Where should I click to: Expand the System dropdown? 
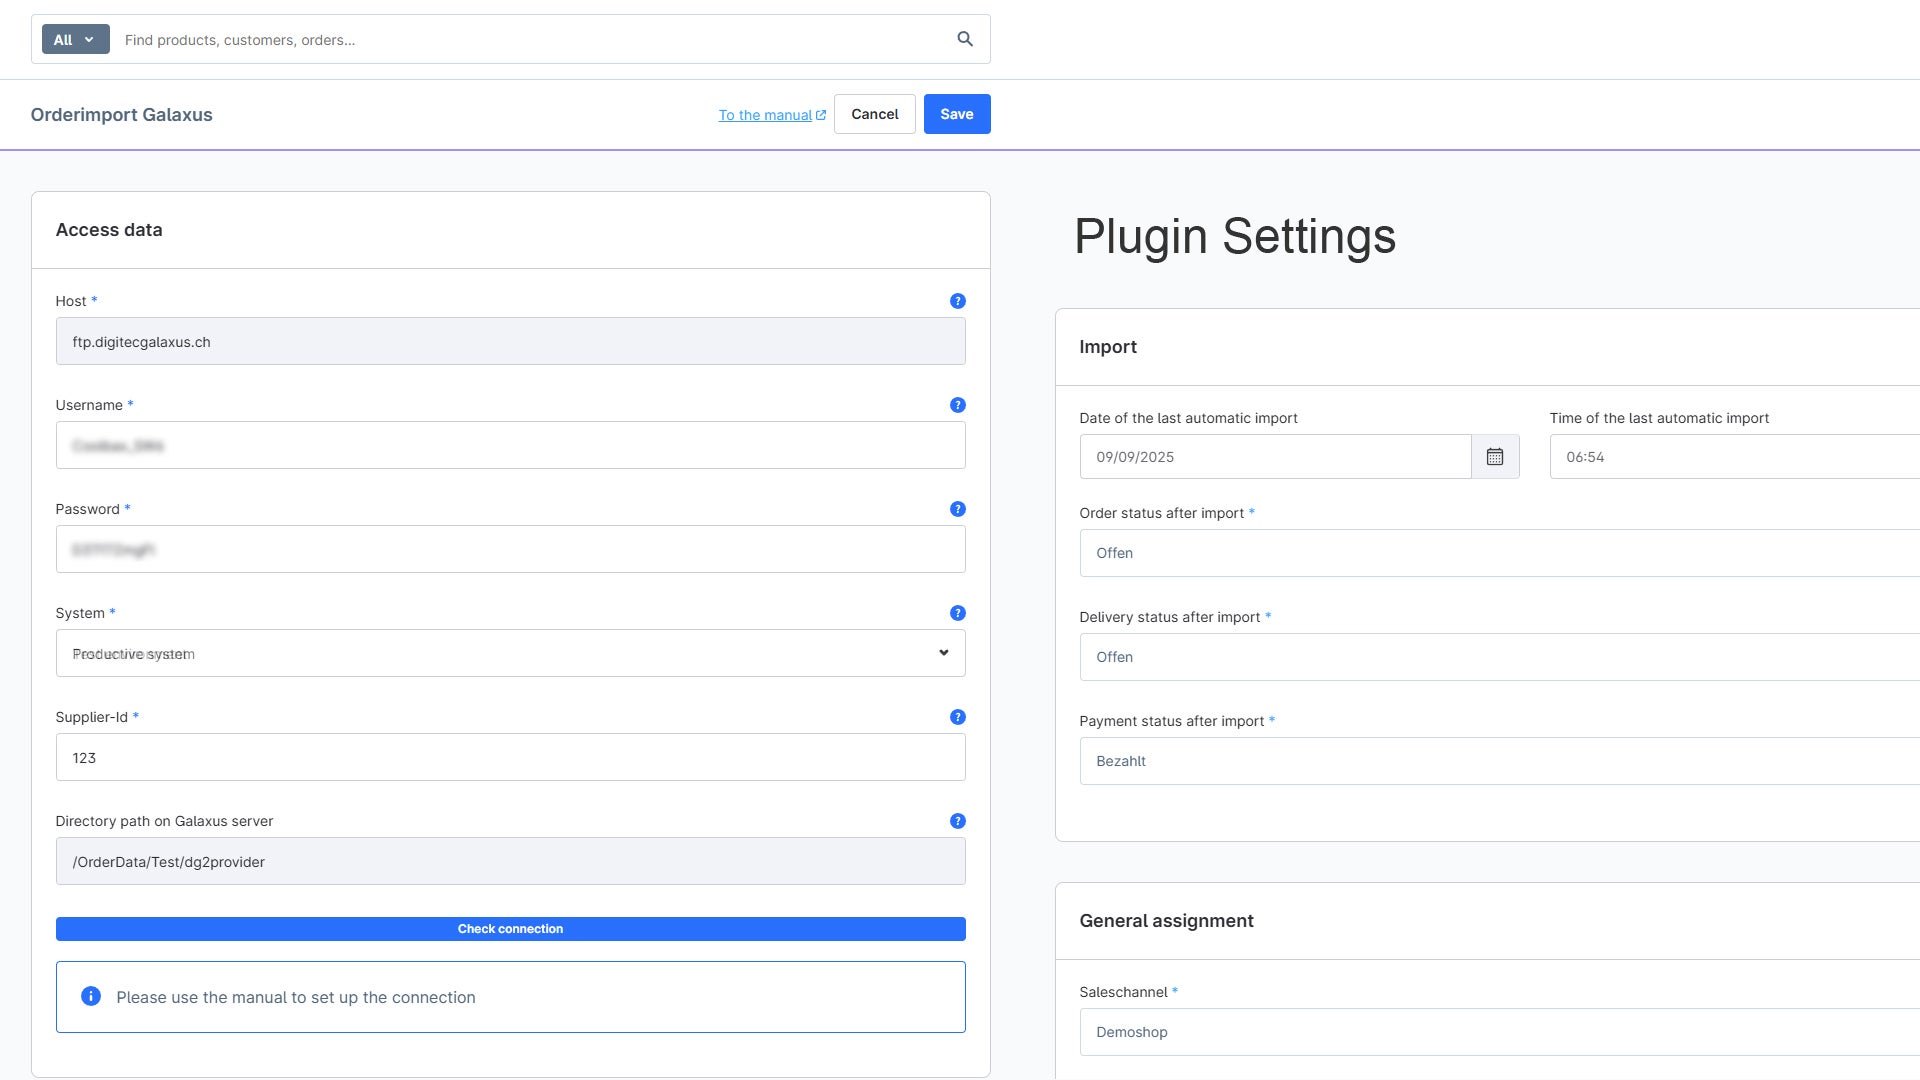[510, 653]
